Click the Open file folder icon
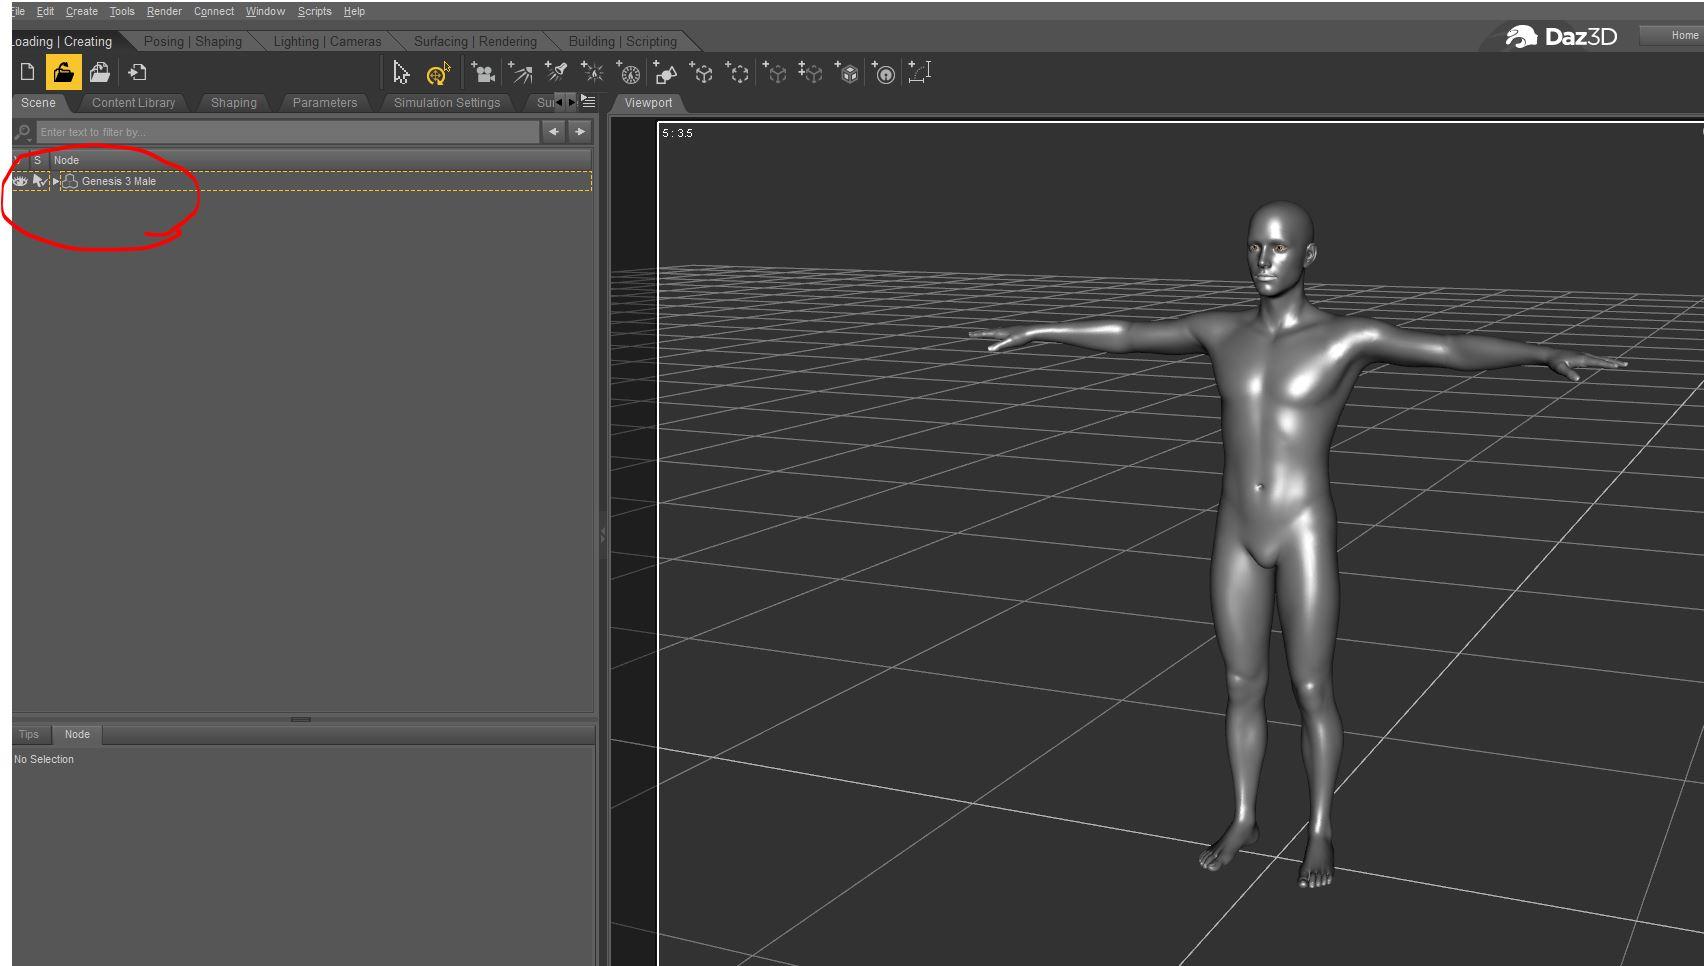 tap(63, 72)
